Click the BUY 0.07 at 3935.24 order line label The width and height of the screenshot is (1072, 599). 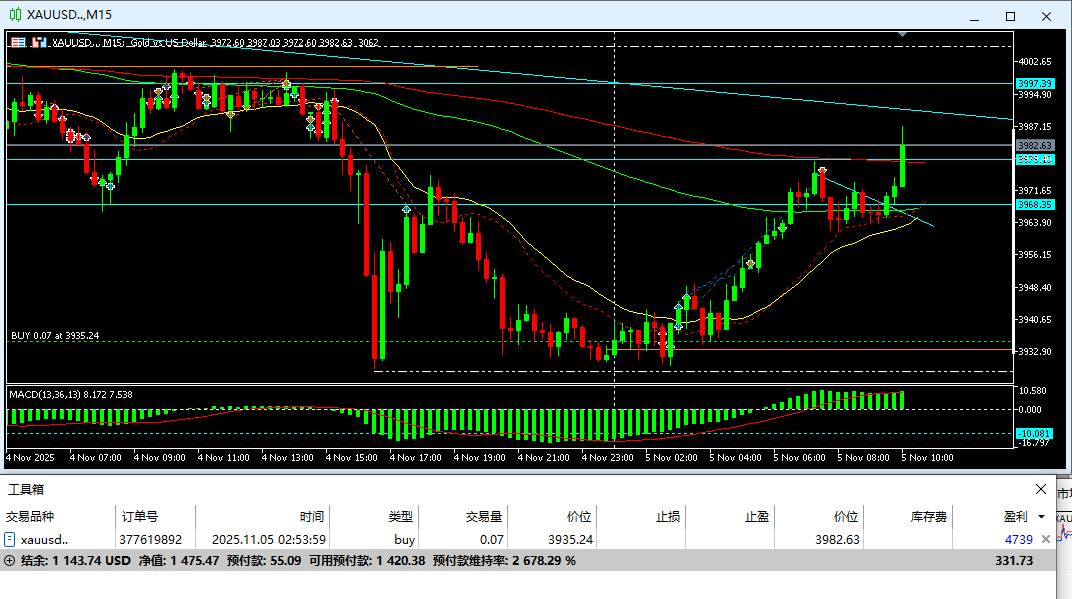(55, 336)
